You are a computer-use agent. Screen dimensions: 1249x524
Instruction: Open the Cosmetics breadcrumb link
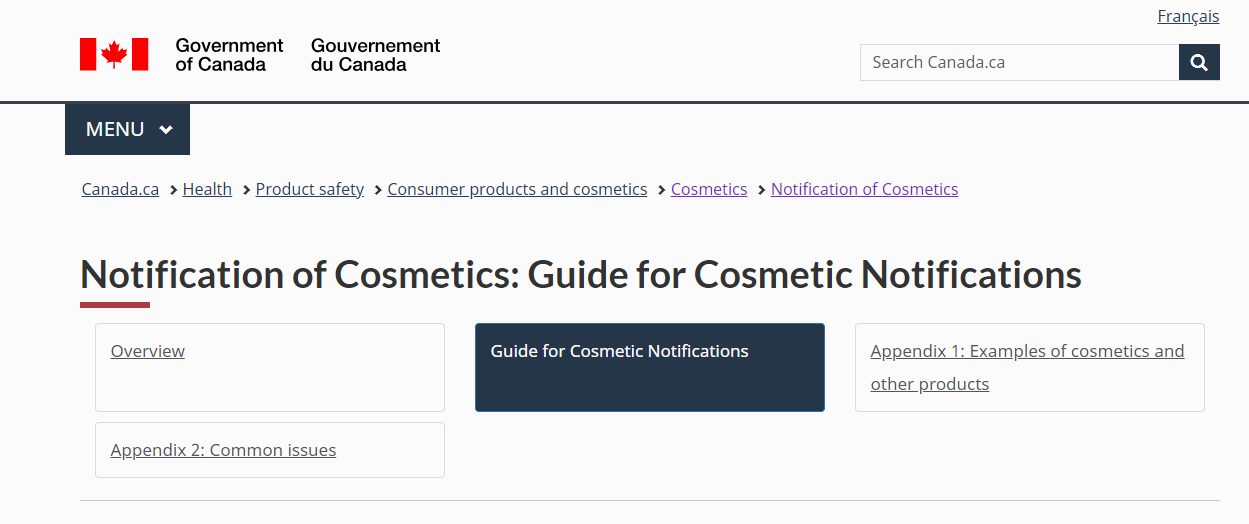[x=709, y=189]
